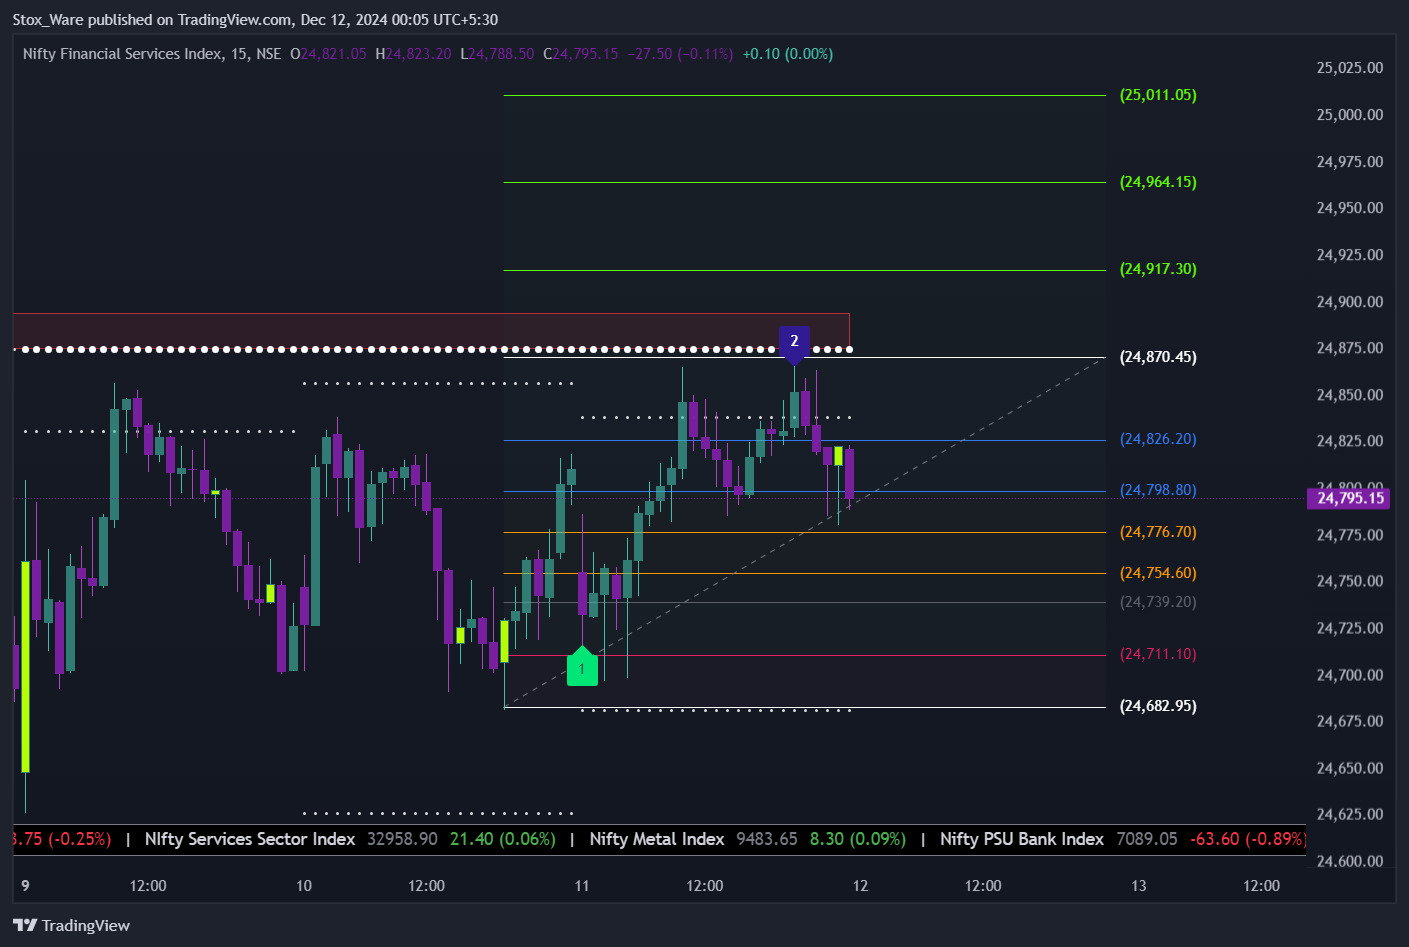The height and width of the screenshot is (947, 1409).
Task: Click the Stox_Ware published on TradingView.com caption
Action: pos(255,19)
